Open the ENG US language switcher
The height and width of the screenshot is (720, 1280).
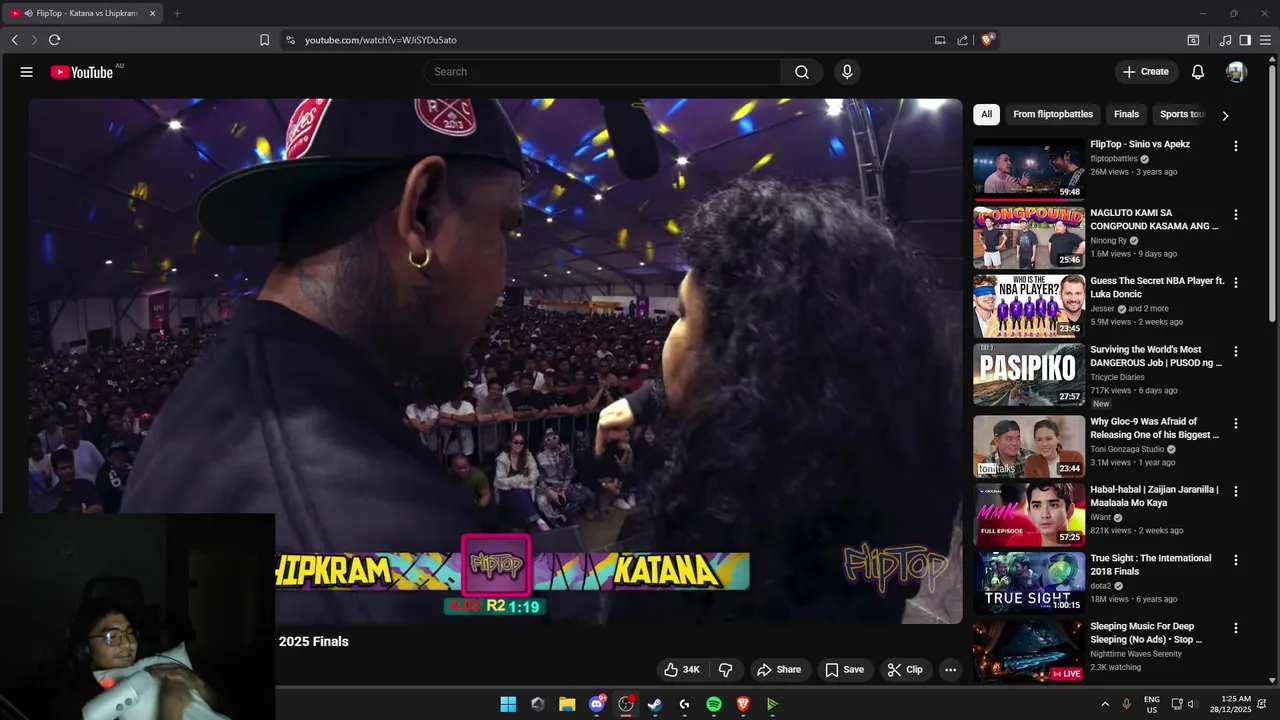(x=1152, y=704)
